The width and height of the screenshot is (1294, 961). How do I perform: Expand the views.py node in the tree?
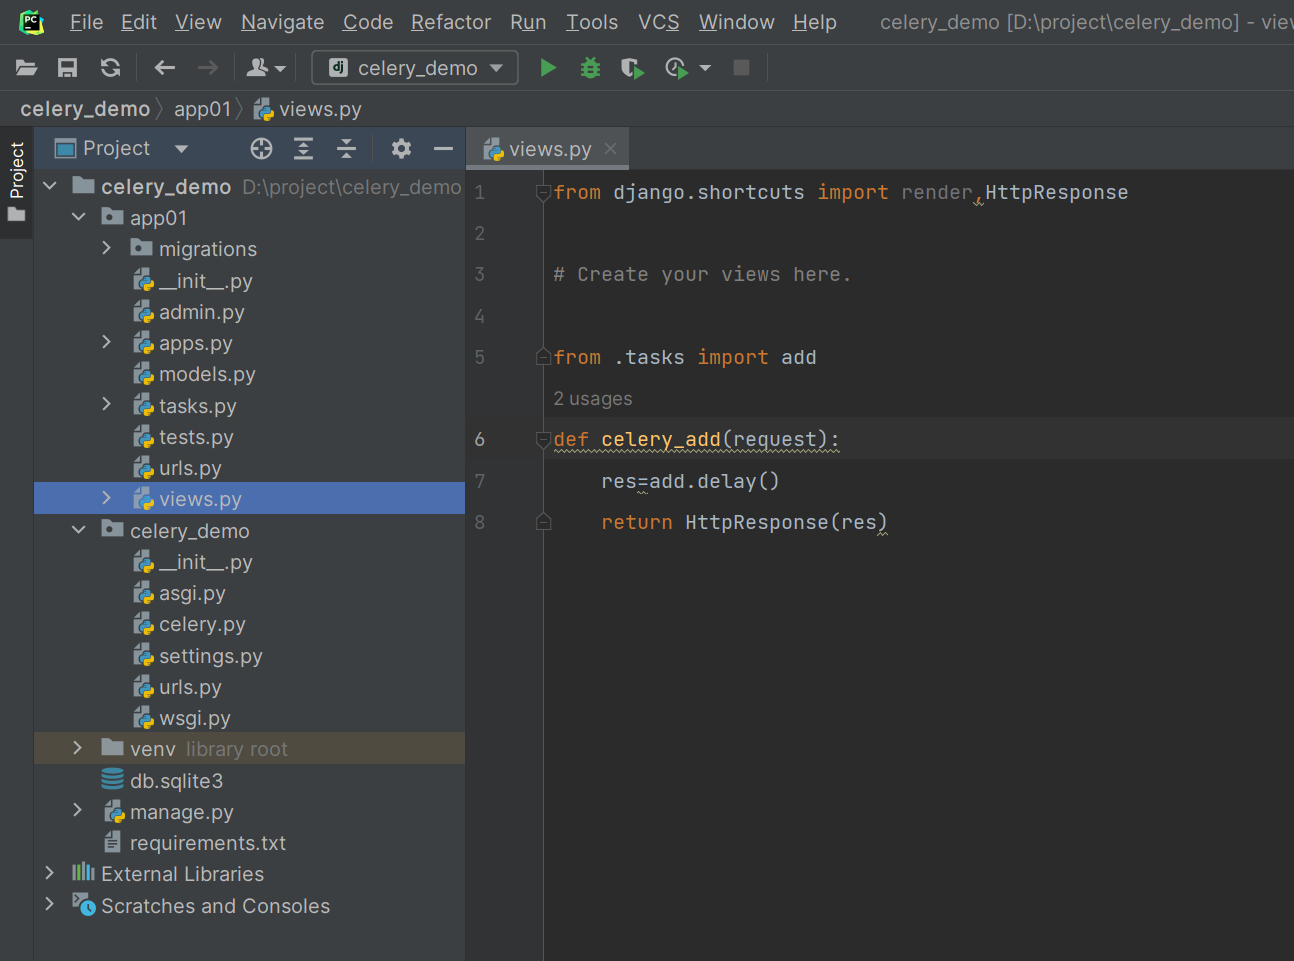pyautogui.click(x=107, y=498)
